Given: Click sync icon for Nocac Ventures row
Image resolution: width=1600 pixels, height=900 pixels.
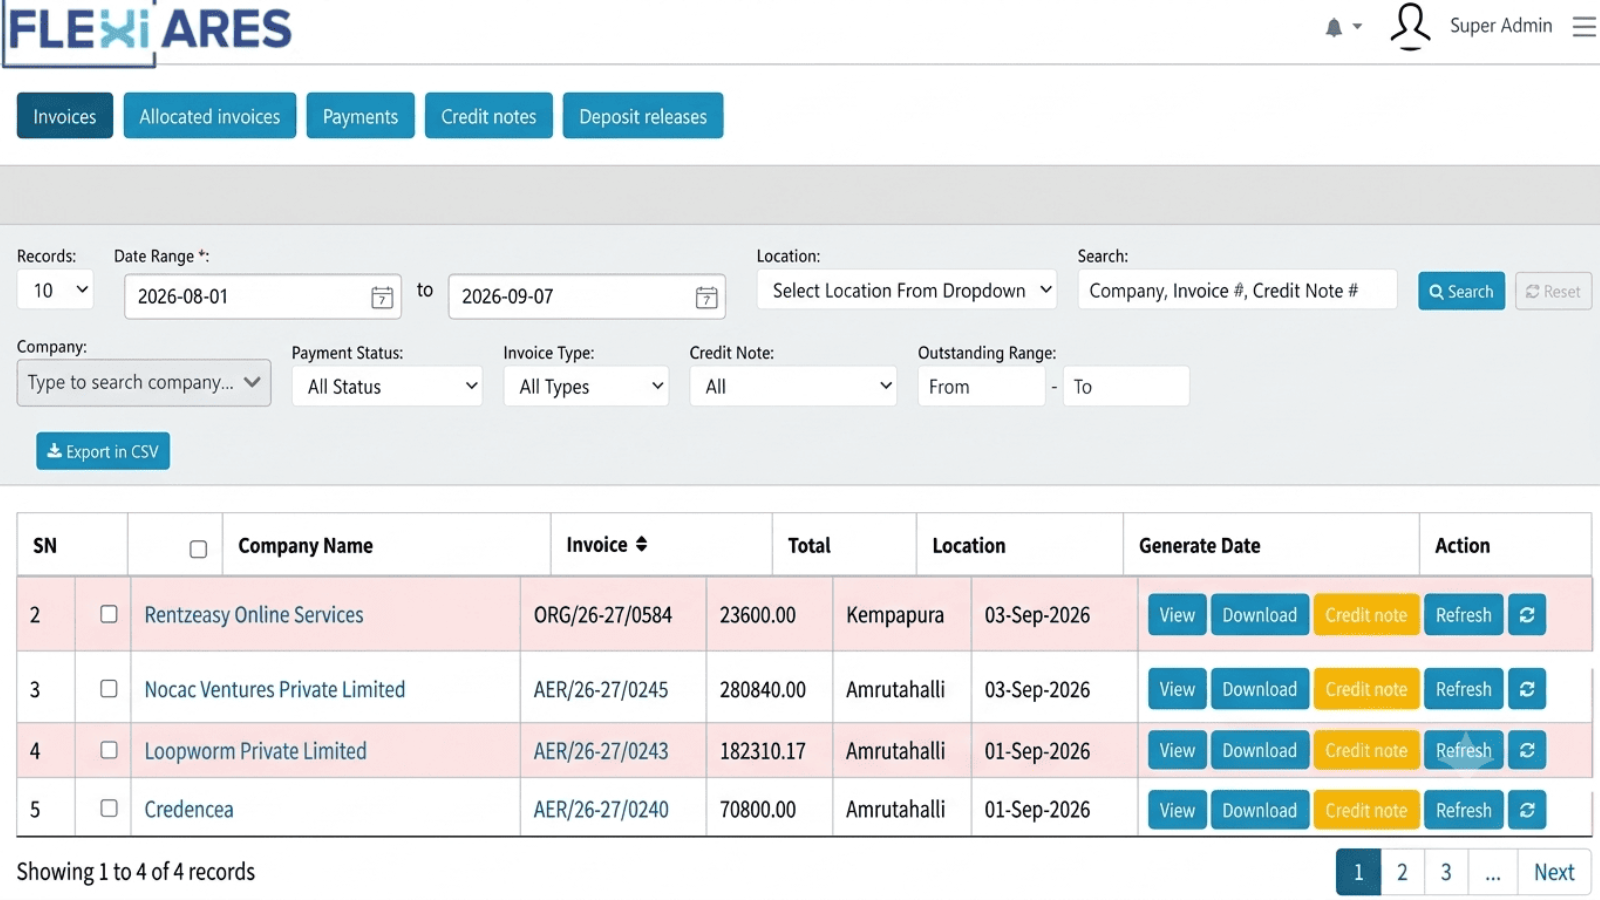Looking at the screenshot, I should point(1527,689).
